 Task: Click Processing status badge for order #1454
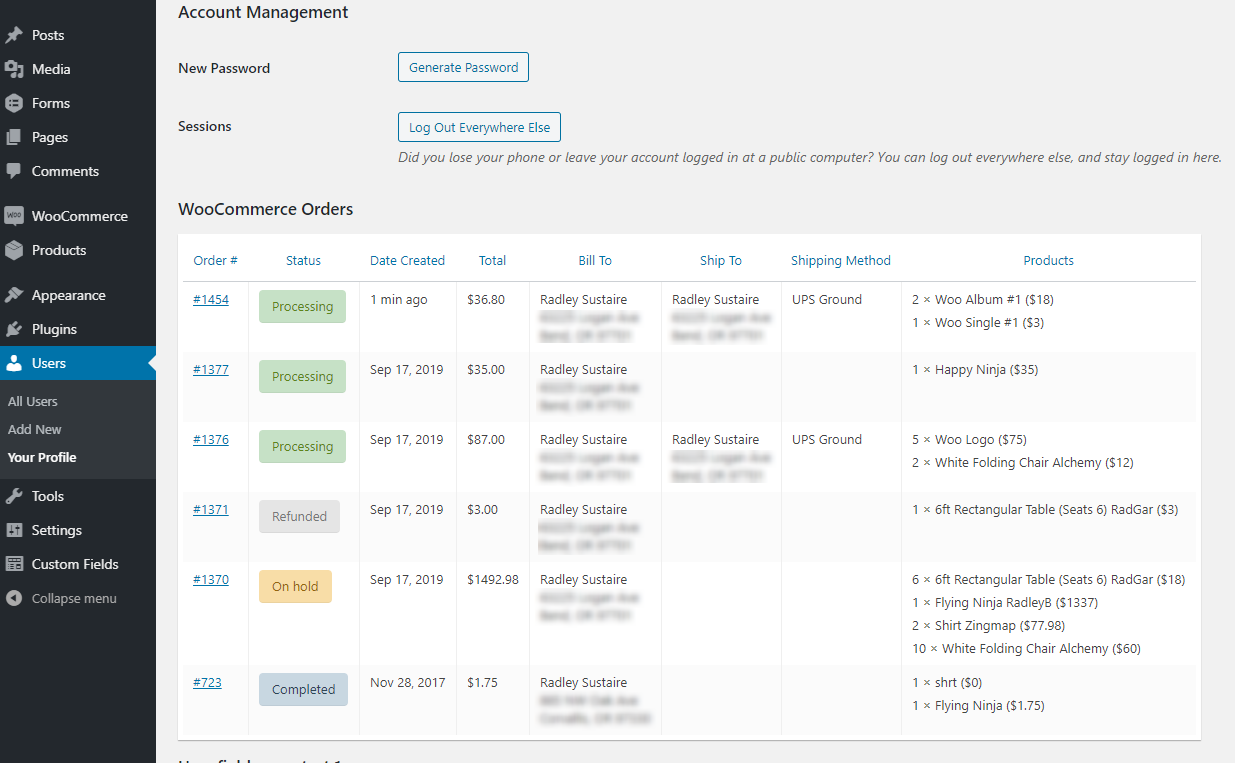point(302,306)
